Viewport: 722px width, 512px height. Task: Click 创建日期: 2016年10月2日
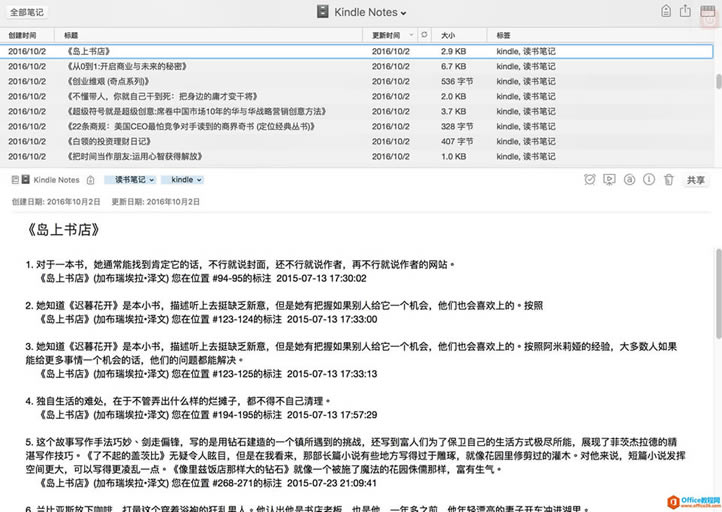point(56,202)
